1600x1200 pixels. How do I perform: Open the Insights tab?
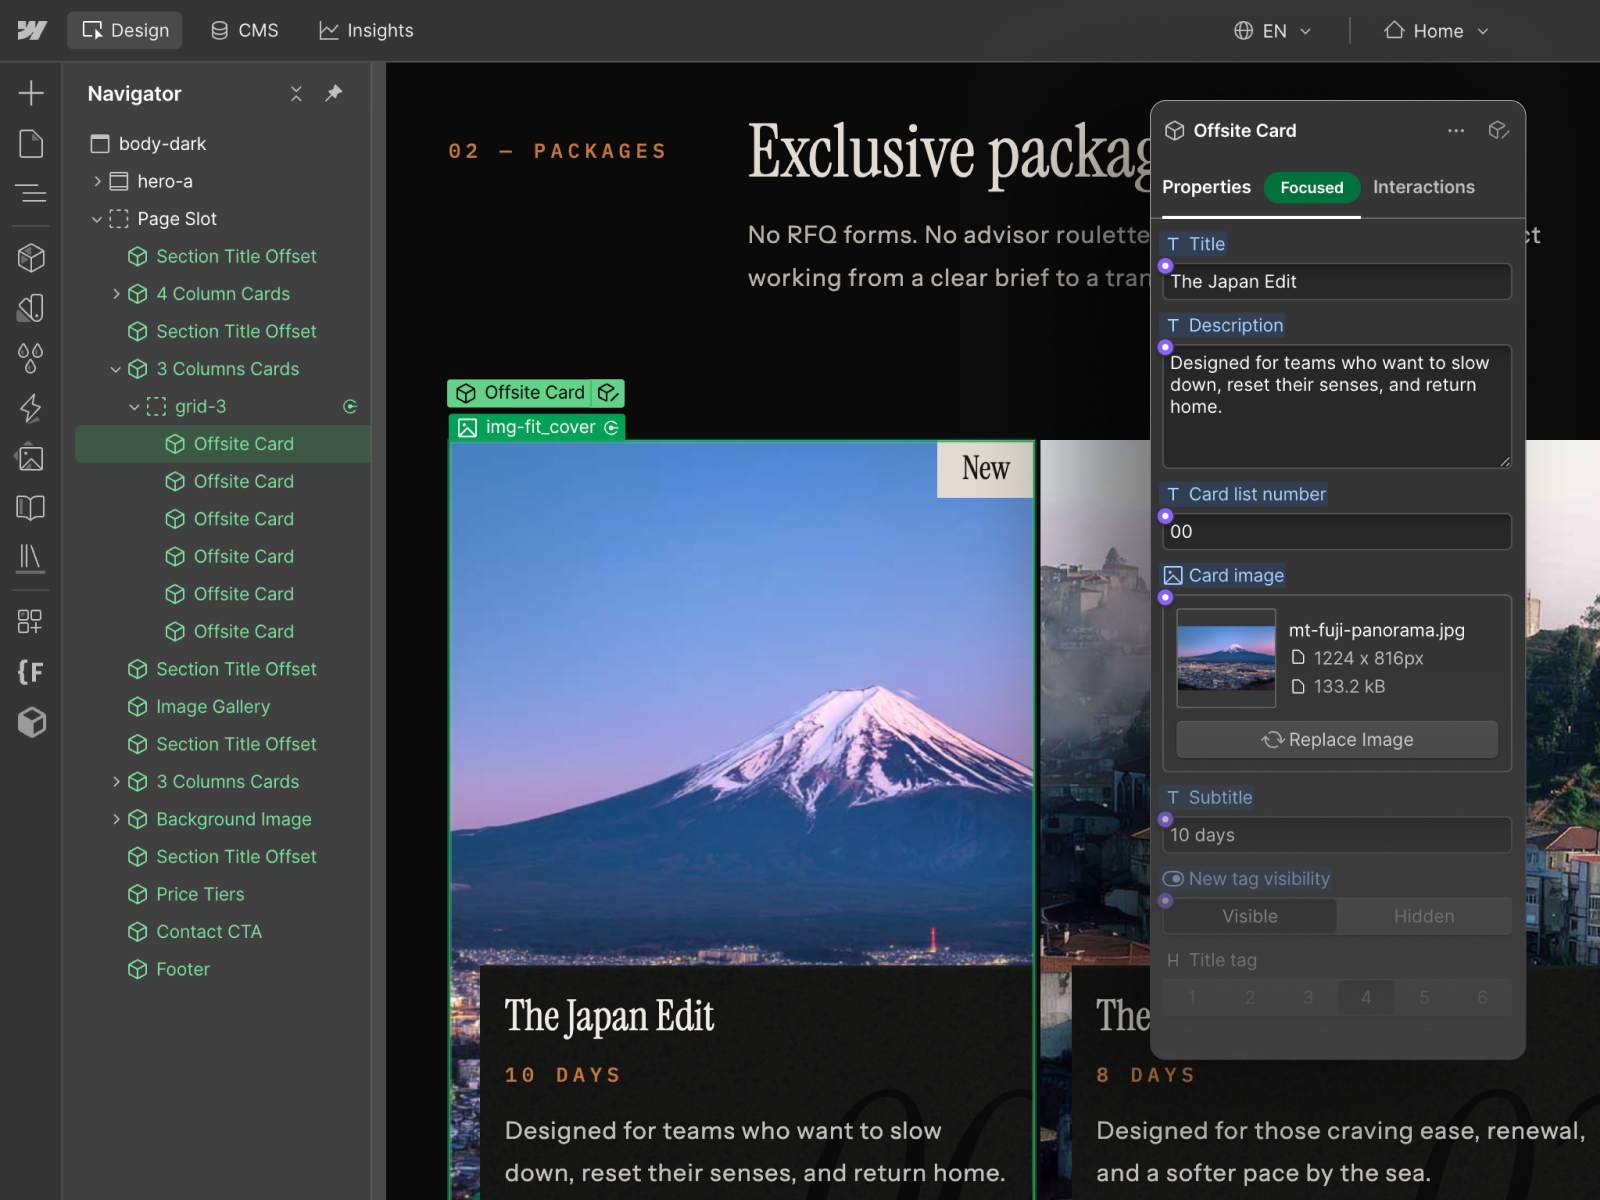pyautogui.click(x=366, y=31)
